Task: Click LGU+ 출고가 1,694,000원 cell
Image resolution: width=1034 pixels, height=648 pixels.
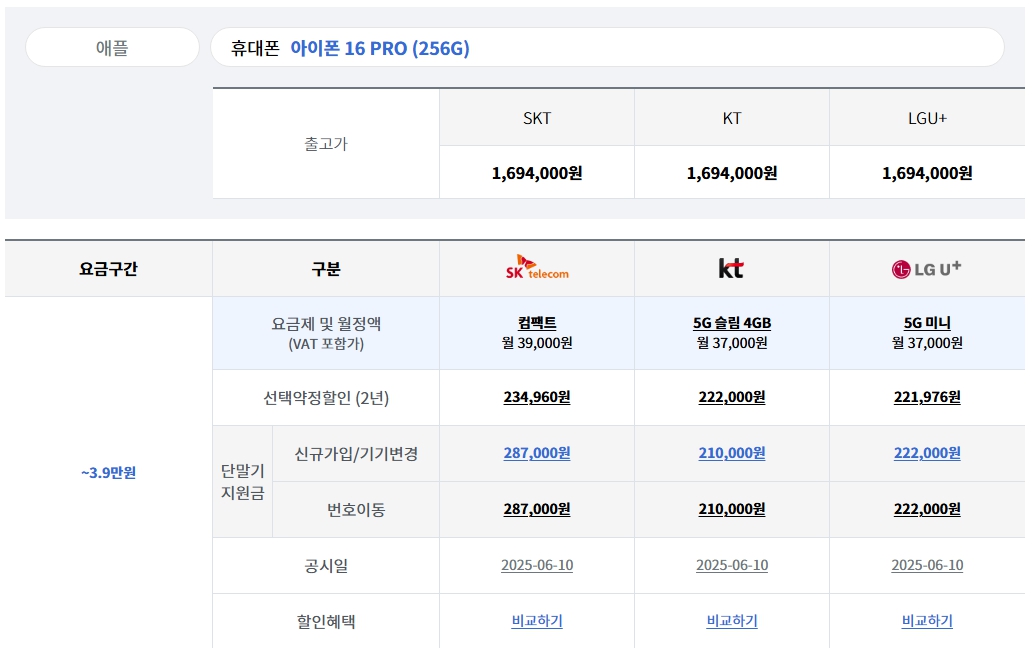Action: click(927, 173)
